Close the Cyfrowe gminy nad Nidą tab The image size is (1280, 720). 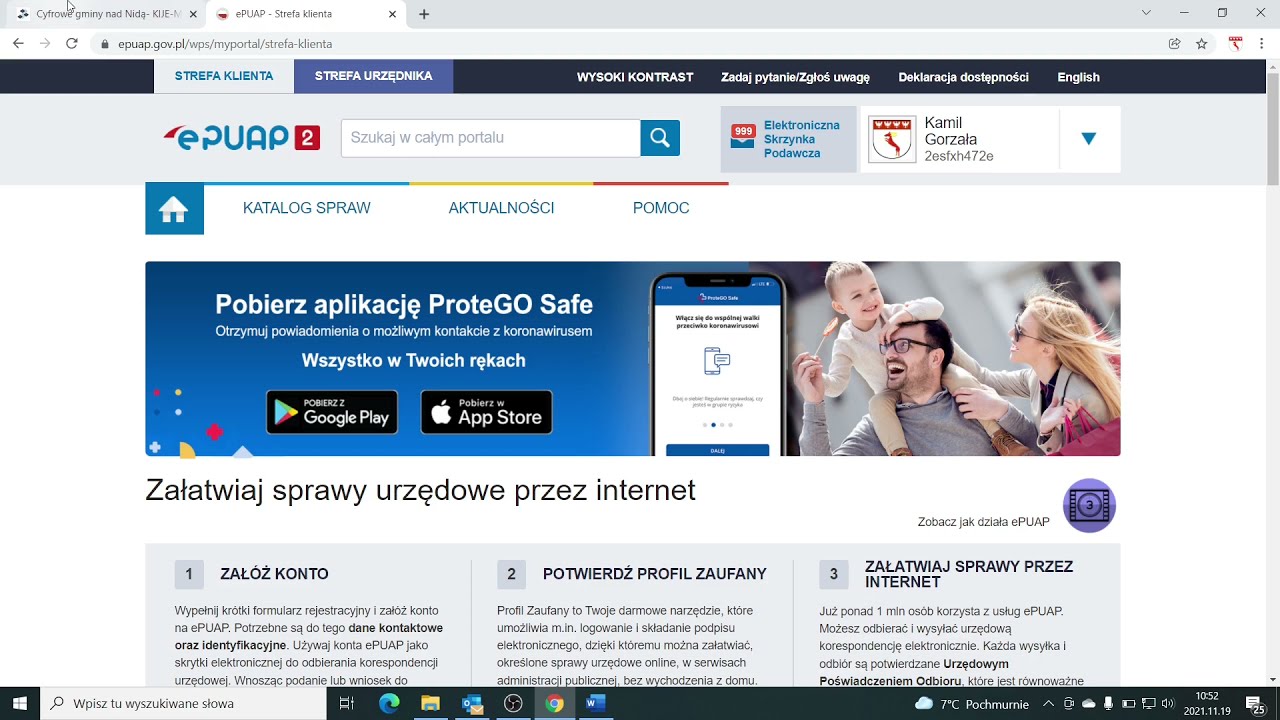pos(193,14)
